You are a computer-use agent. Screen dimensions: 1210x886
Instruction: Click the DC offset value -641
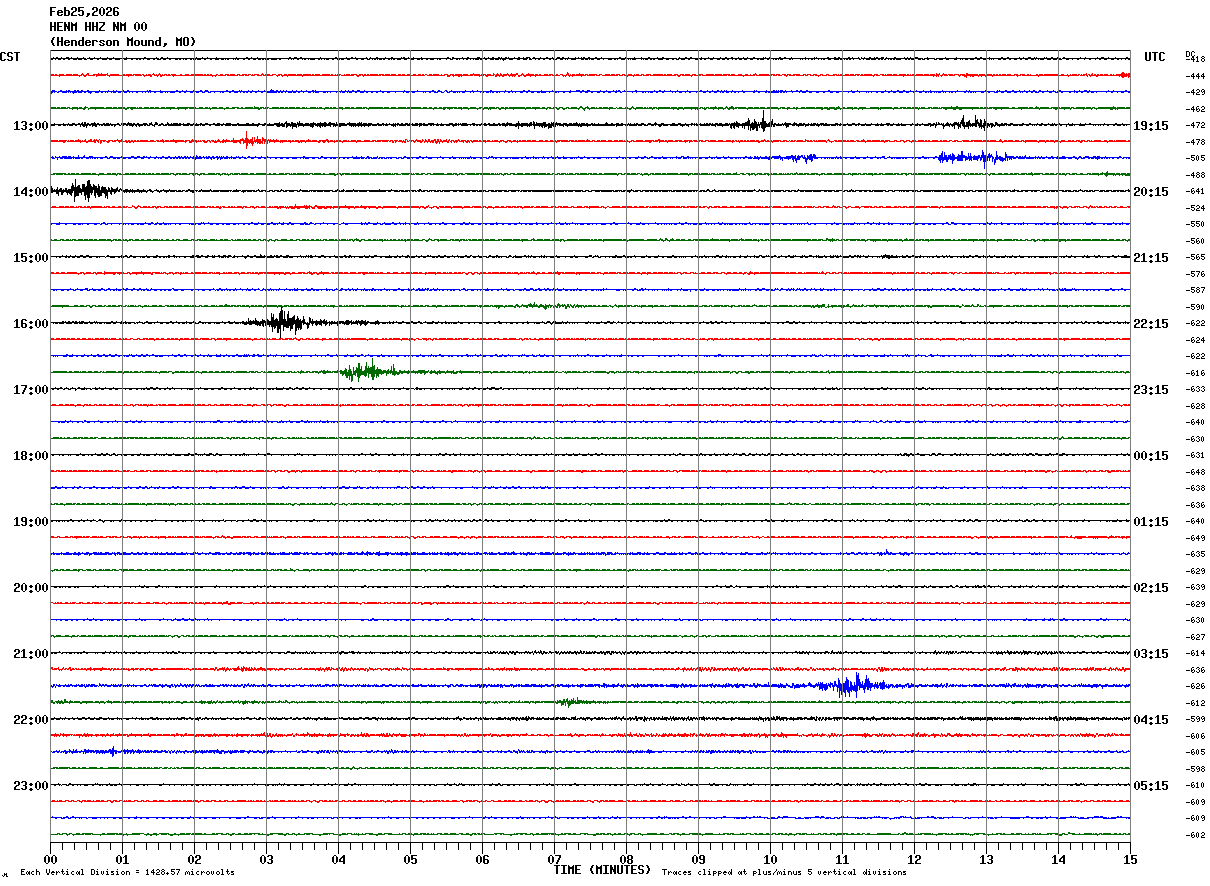1196,191
